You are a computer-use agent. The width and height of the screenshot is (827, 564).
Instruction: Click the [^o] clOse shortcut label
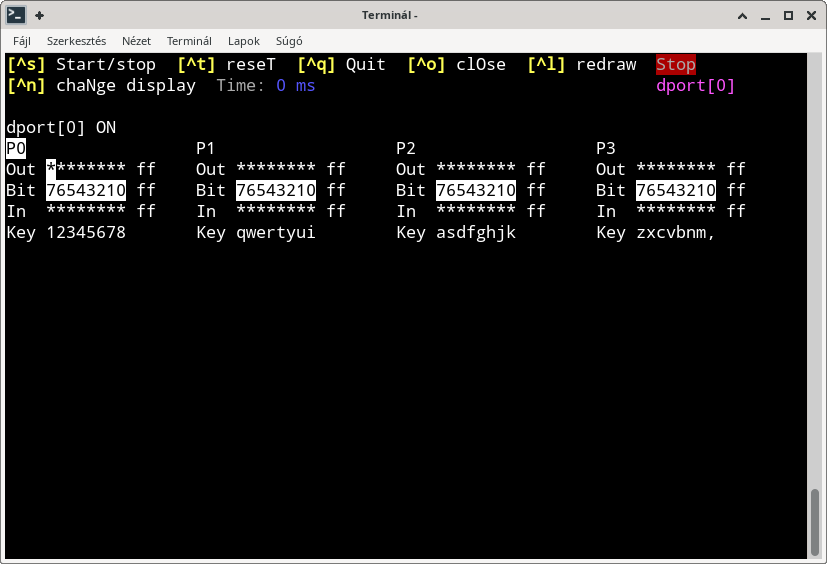pyautogui.click(x=456, y=64)
